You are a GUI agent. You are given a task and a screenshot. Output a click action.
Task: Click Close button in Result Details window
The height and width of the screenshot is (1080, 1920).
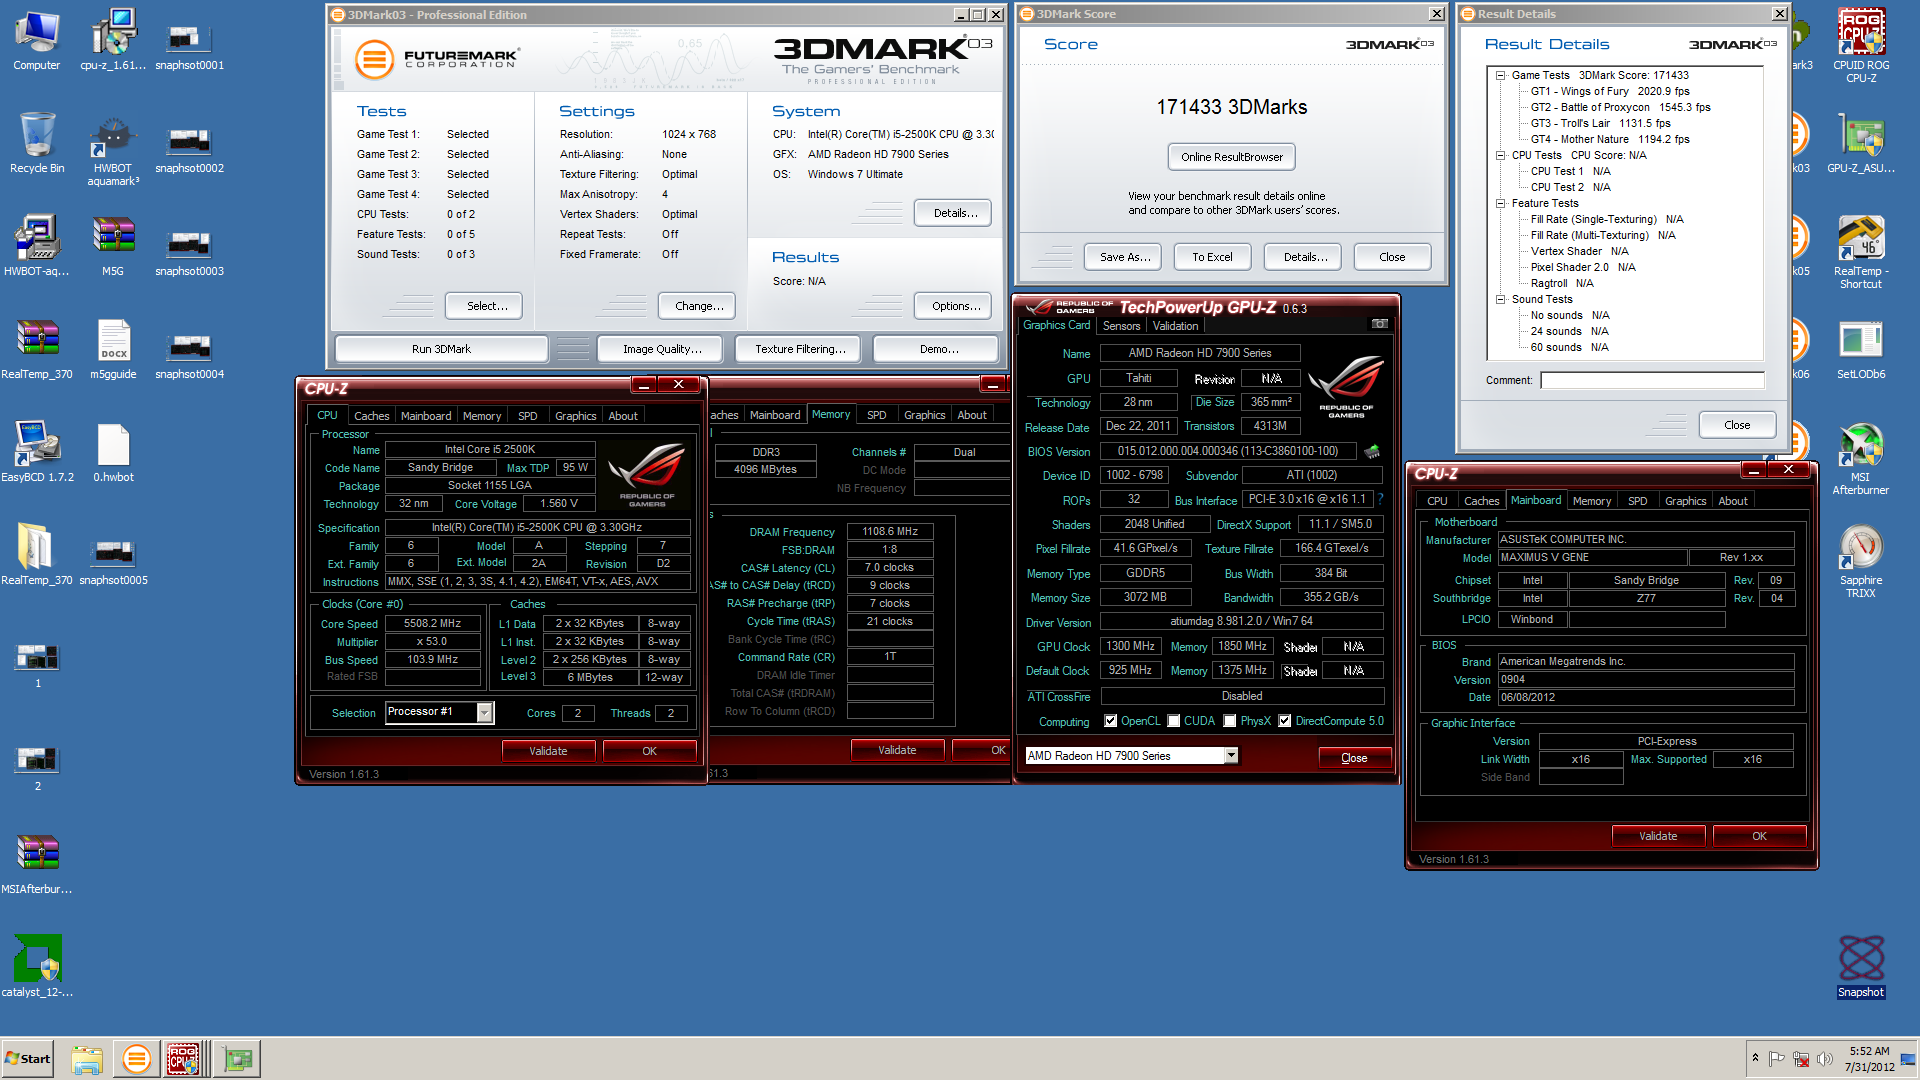point(1737,425)
